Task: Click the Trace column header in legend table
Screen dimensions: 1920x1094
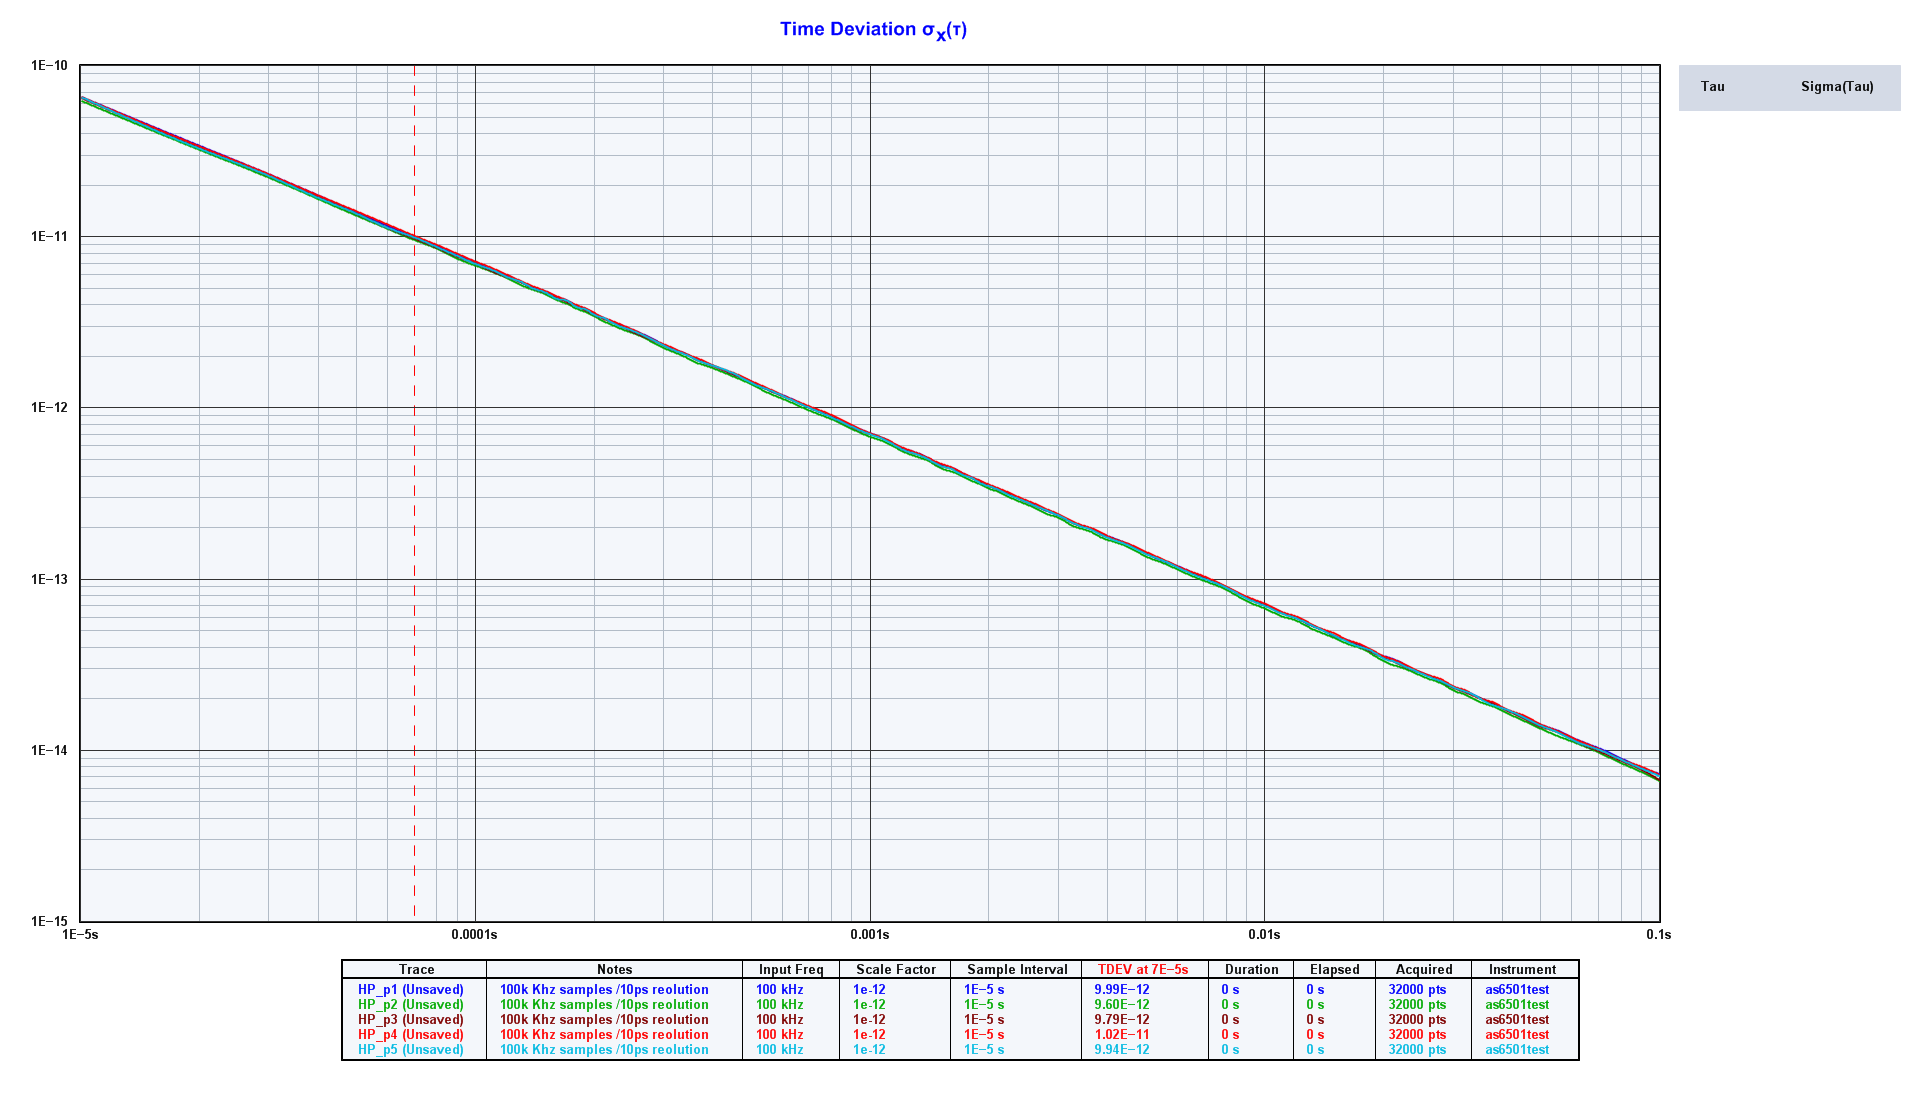Action: click(416, 969)
